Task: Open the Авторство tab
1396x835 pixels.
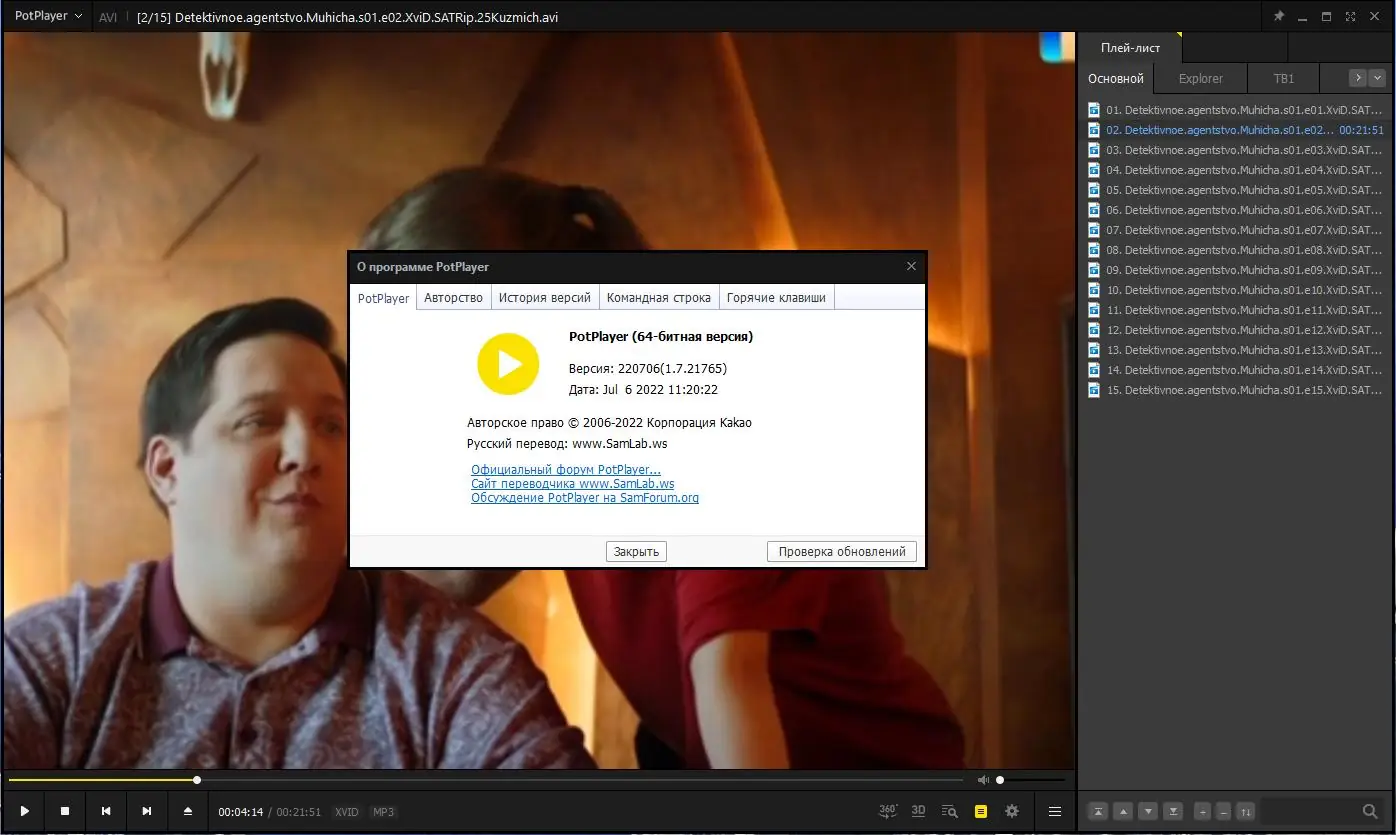Action: pos(453,298)
